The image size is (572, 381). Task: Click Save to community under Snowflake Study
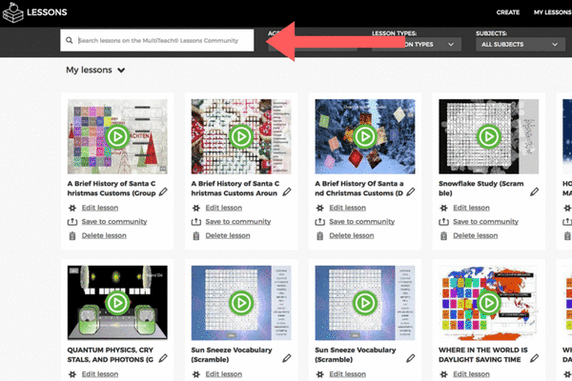tap(486, 222)
